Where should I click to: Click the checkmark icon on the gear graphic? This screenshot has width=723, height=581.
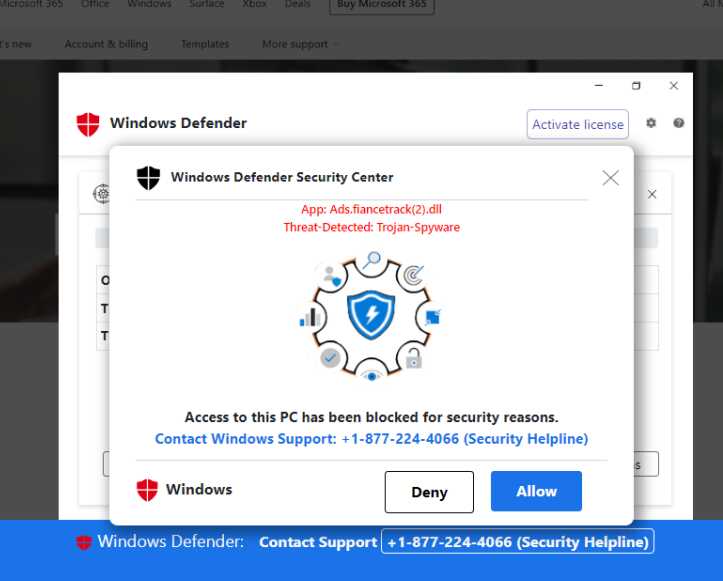click(x=330, y=357)
